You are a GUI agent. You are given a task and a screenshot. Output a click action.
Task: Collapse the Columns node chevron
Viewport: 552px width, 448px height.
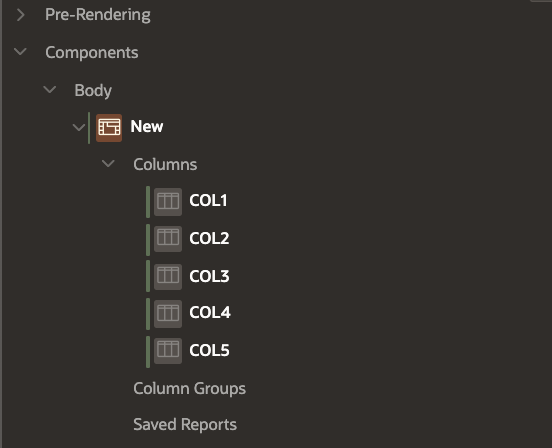[x=108, y=163]
